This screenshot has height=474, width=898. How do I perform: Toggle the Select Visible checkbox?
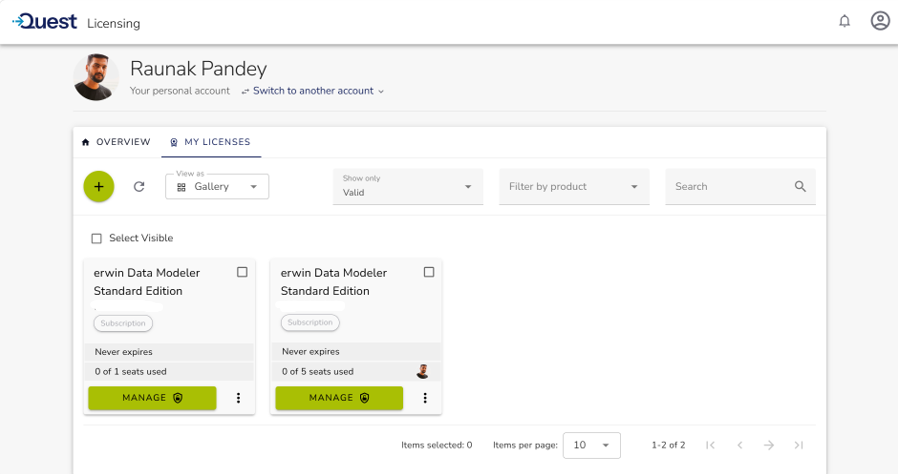tap(97, 238)
